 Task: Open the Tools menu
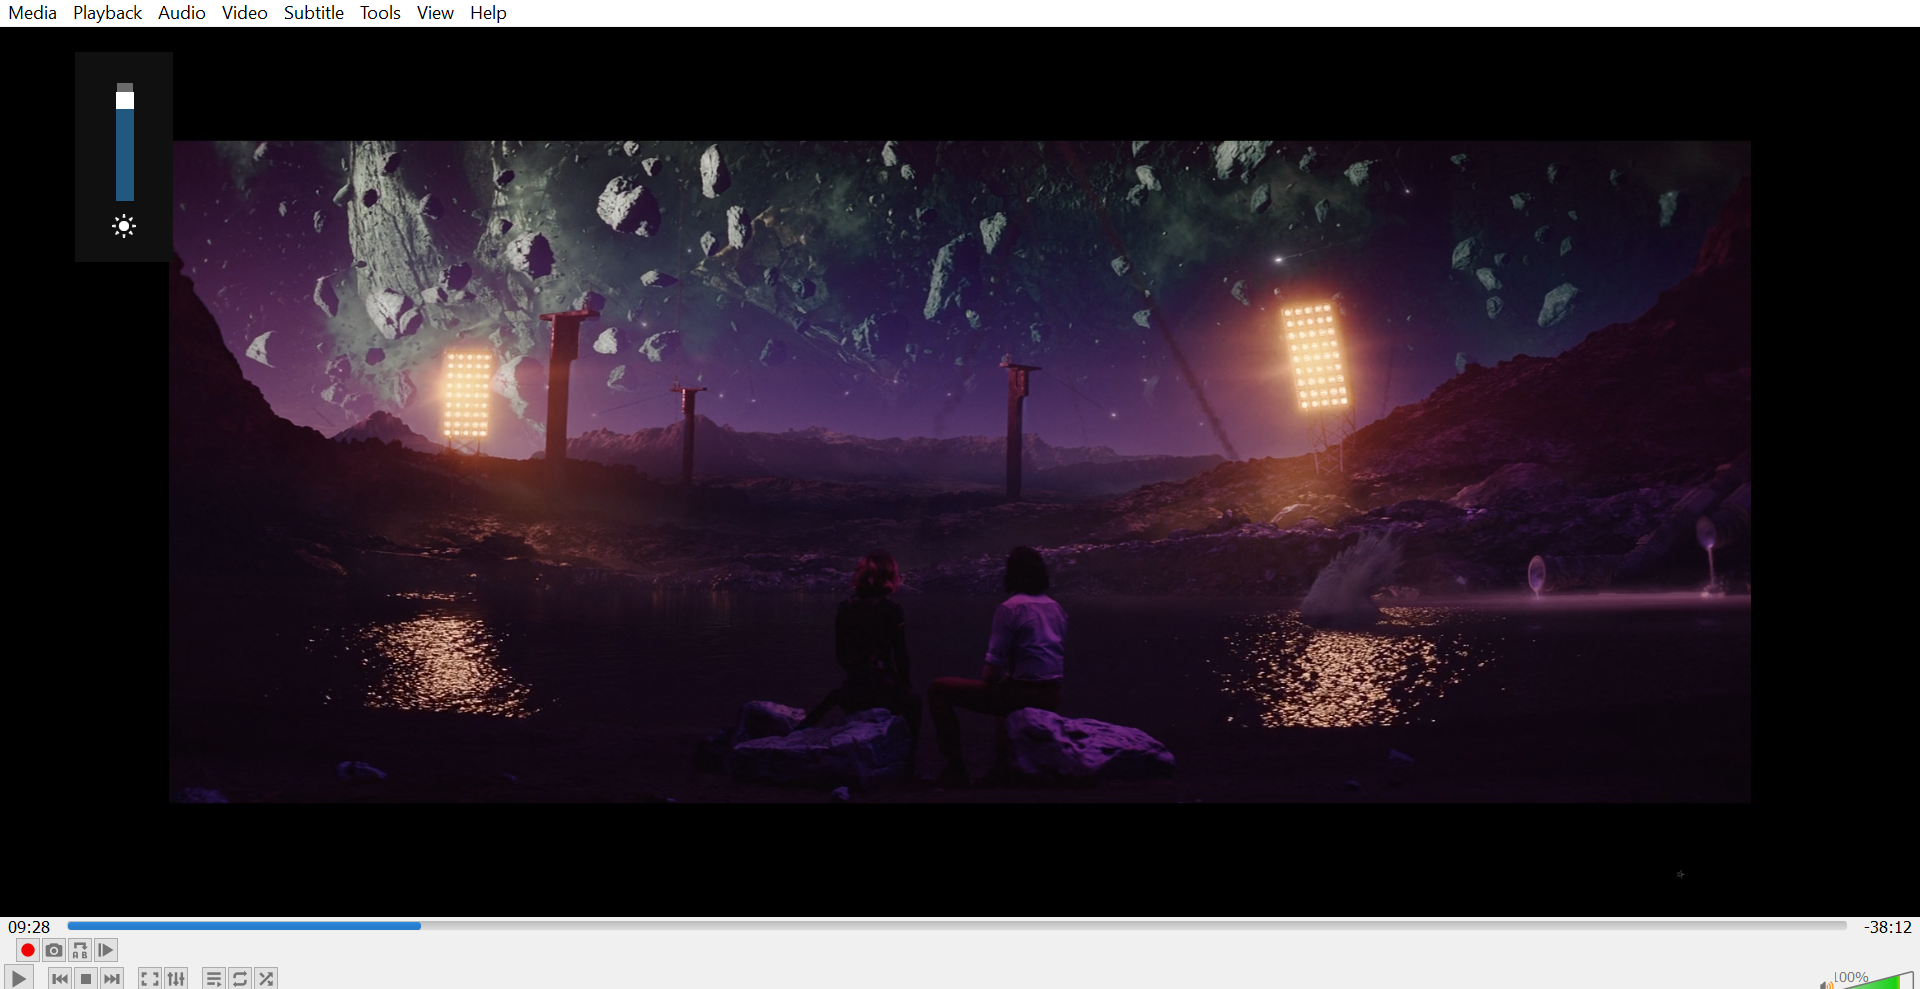click(380, 13)
